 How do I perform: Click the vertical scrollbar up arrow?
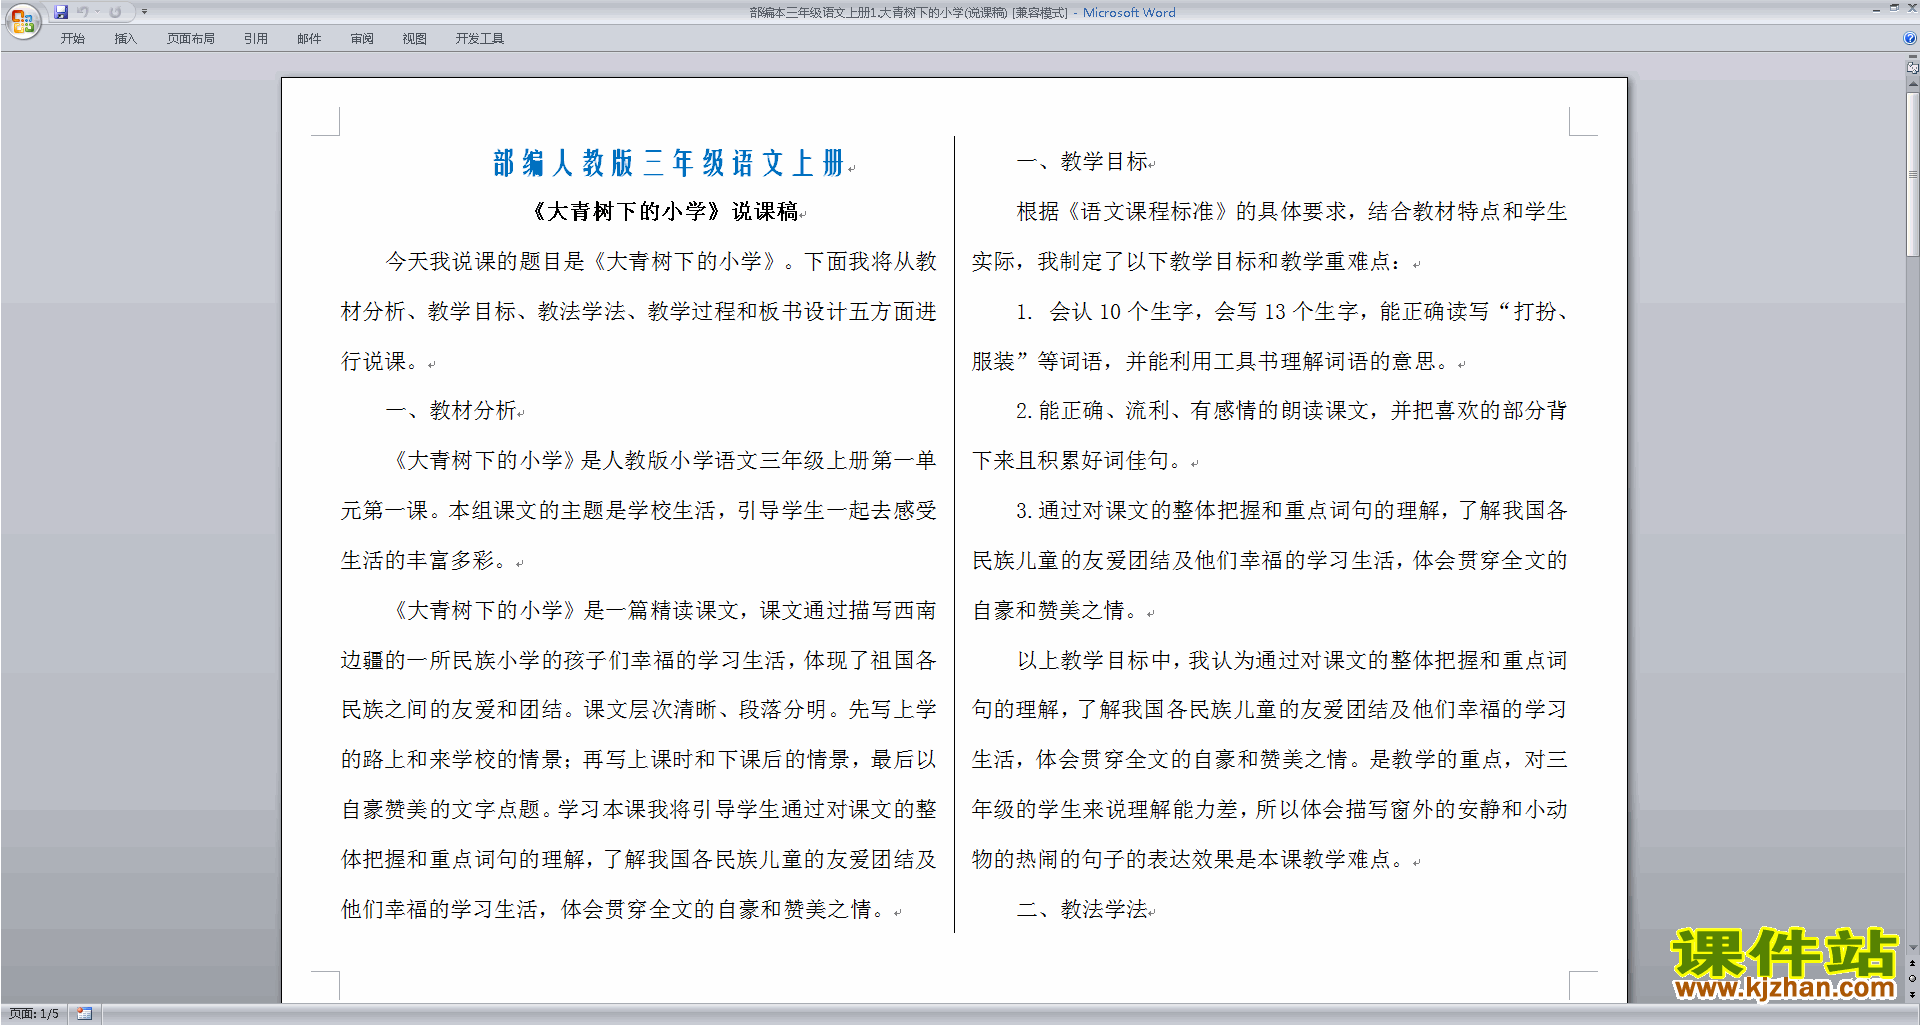[x=1912, y=84]
